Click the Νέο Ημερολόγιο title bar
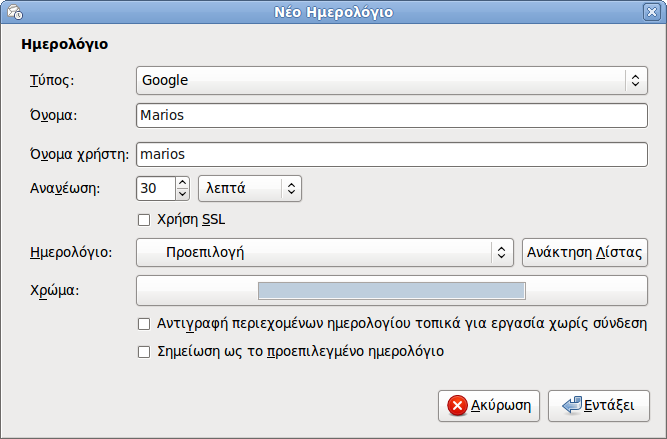The width and height of the screenshot is (667, 439). tap(334, 12)
